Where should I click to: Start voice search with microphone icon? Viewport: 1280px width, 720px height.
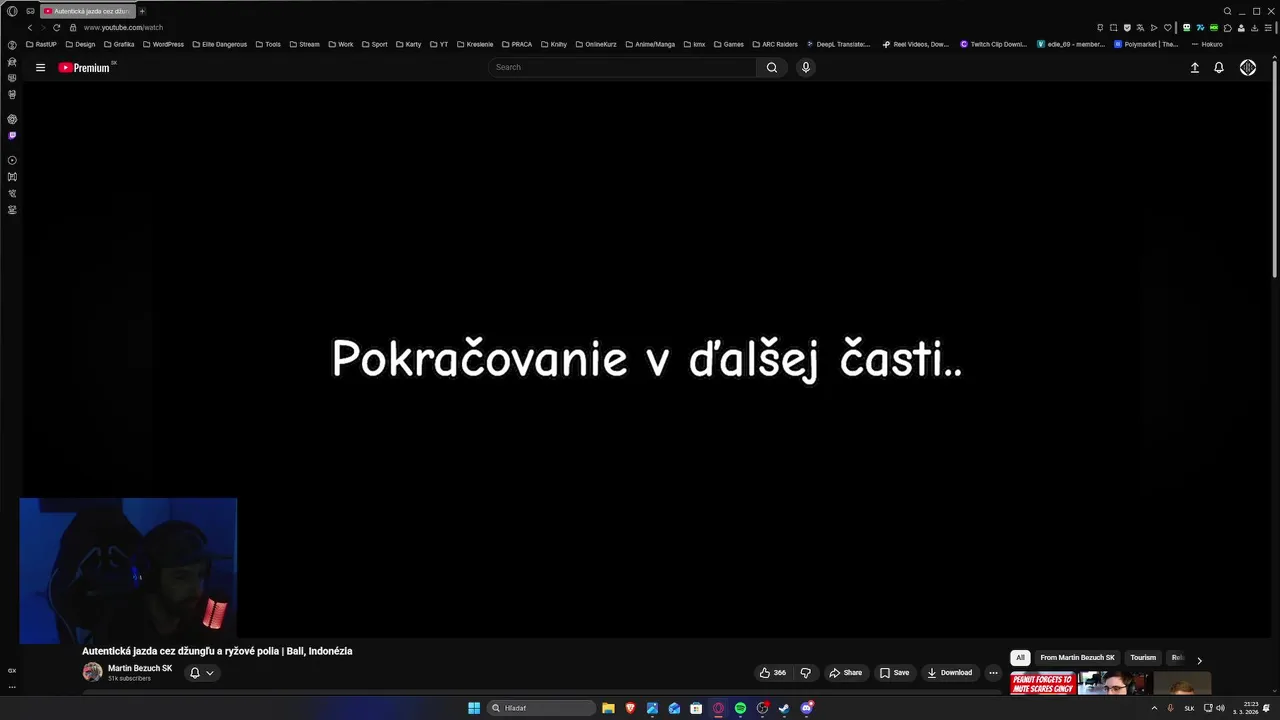point(805,67)
